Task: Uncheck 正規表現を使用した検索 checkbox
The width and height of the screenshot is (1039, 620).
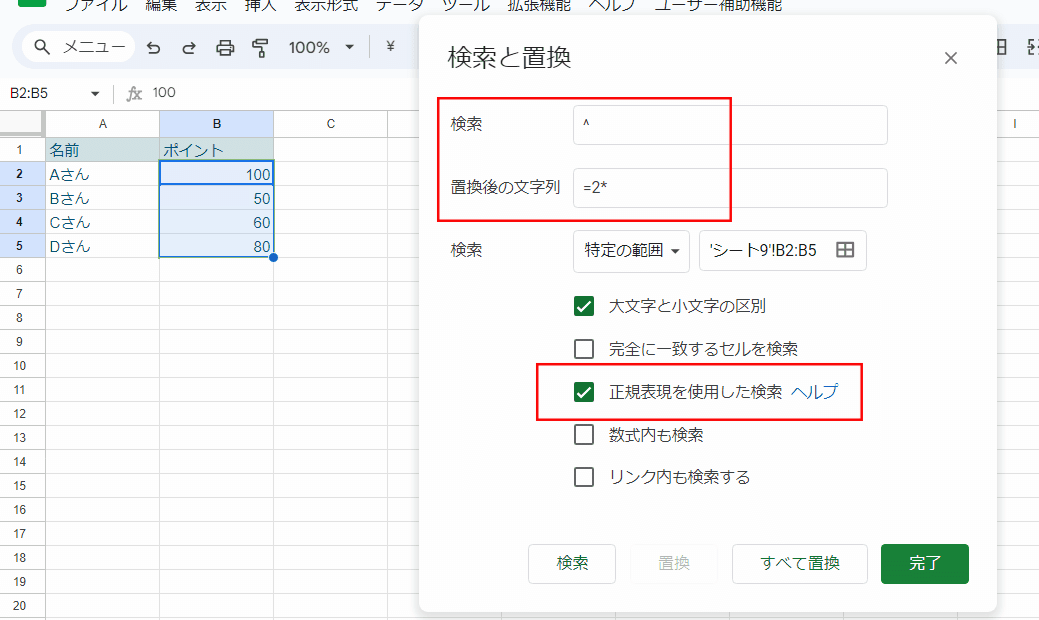Action: (x=584, y=391)
